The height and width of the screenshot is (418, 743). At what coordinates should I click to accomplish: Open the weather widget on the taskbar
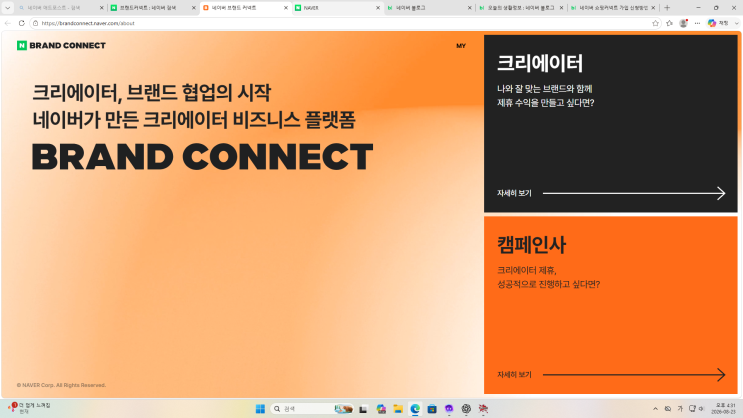pyautogui.click(x=29, y=409)
